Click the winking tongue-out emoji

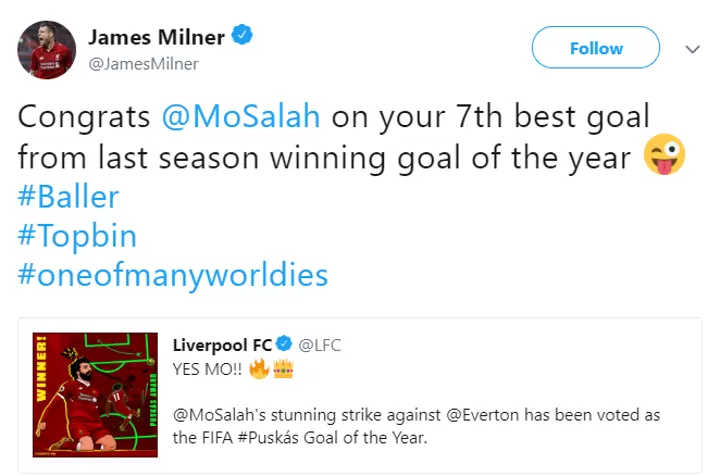pyautogui.click(x=664, y=154)
